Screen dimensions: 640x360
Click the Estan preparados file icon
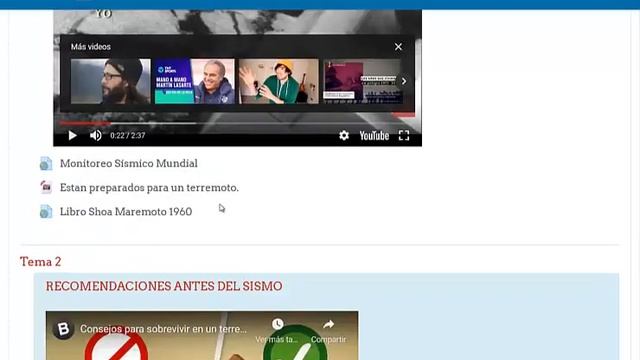pyautogui.click(x=46, y=187)
